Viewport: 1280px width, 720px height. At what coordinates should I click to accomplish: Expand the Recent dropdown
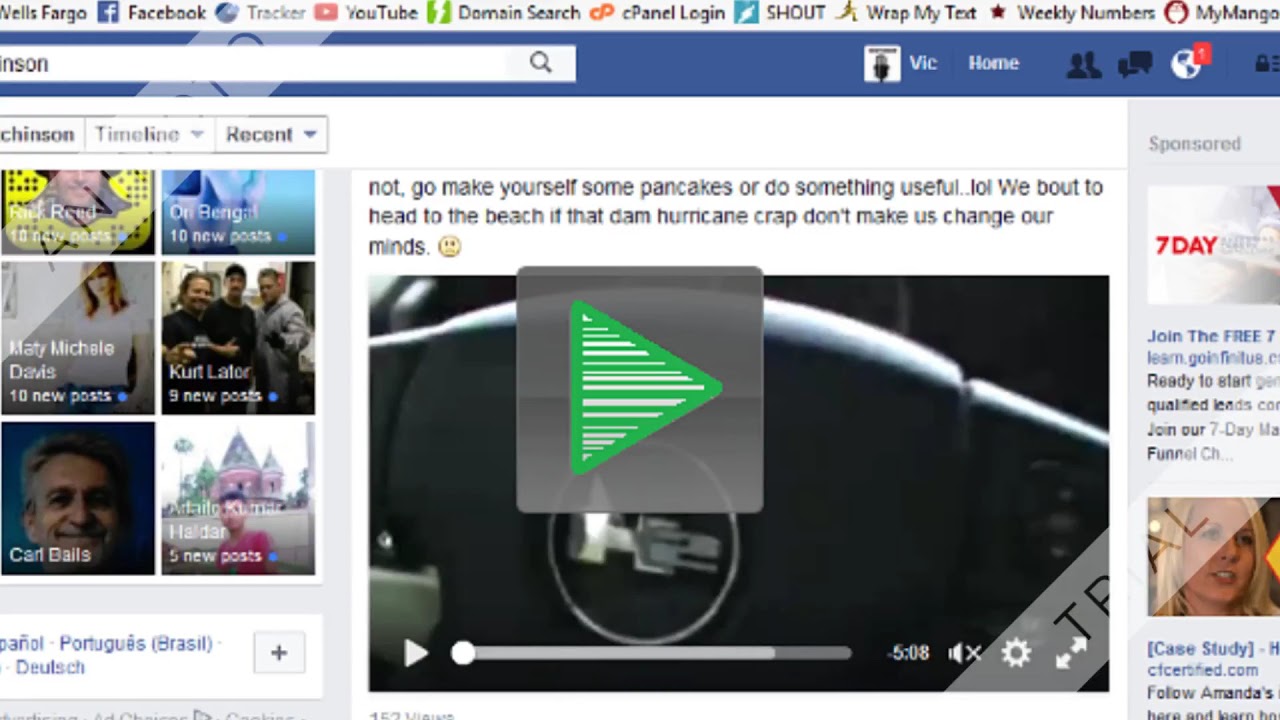click(x=271, y=134)
